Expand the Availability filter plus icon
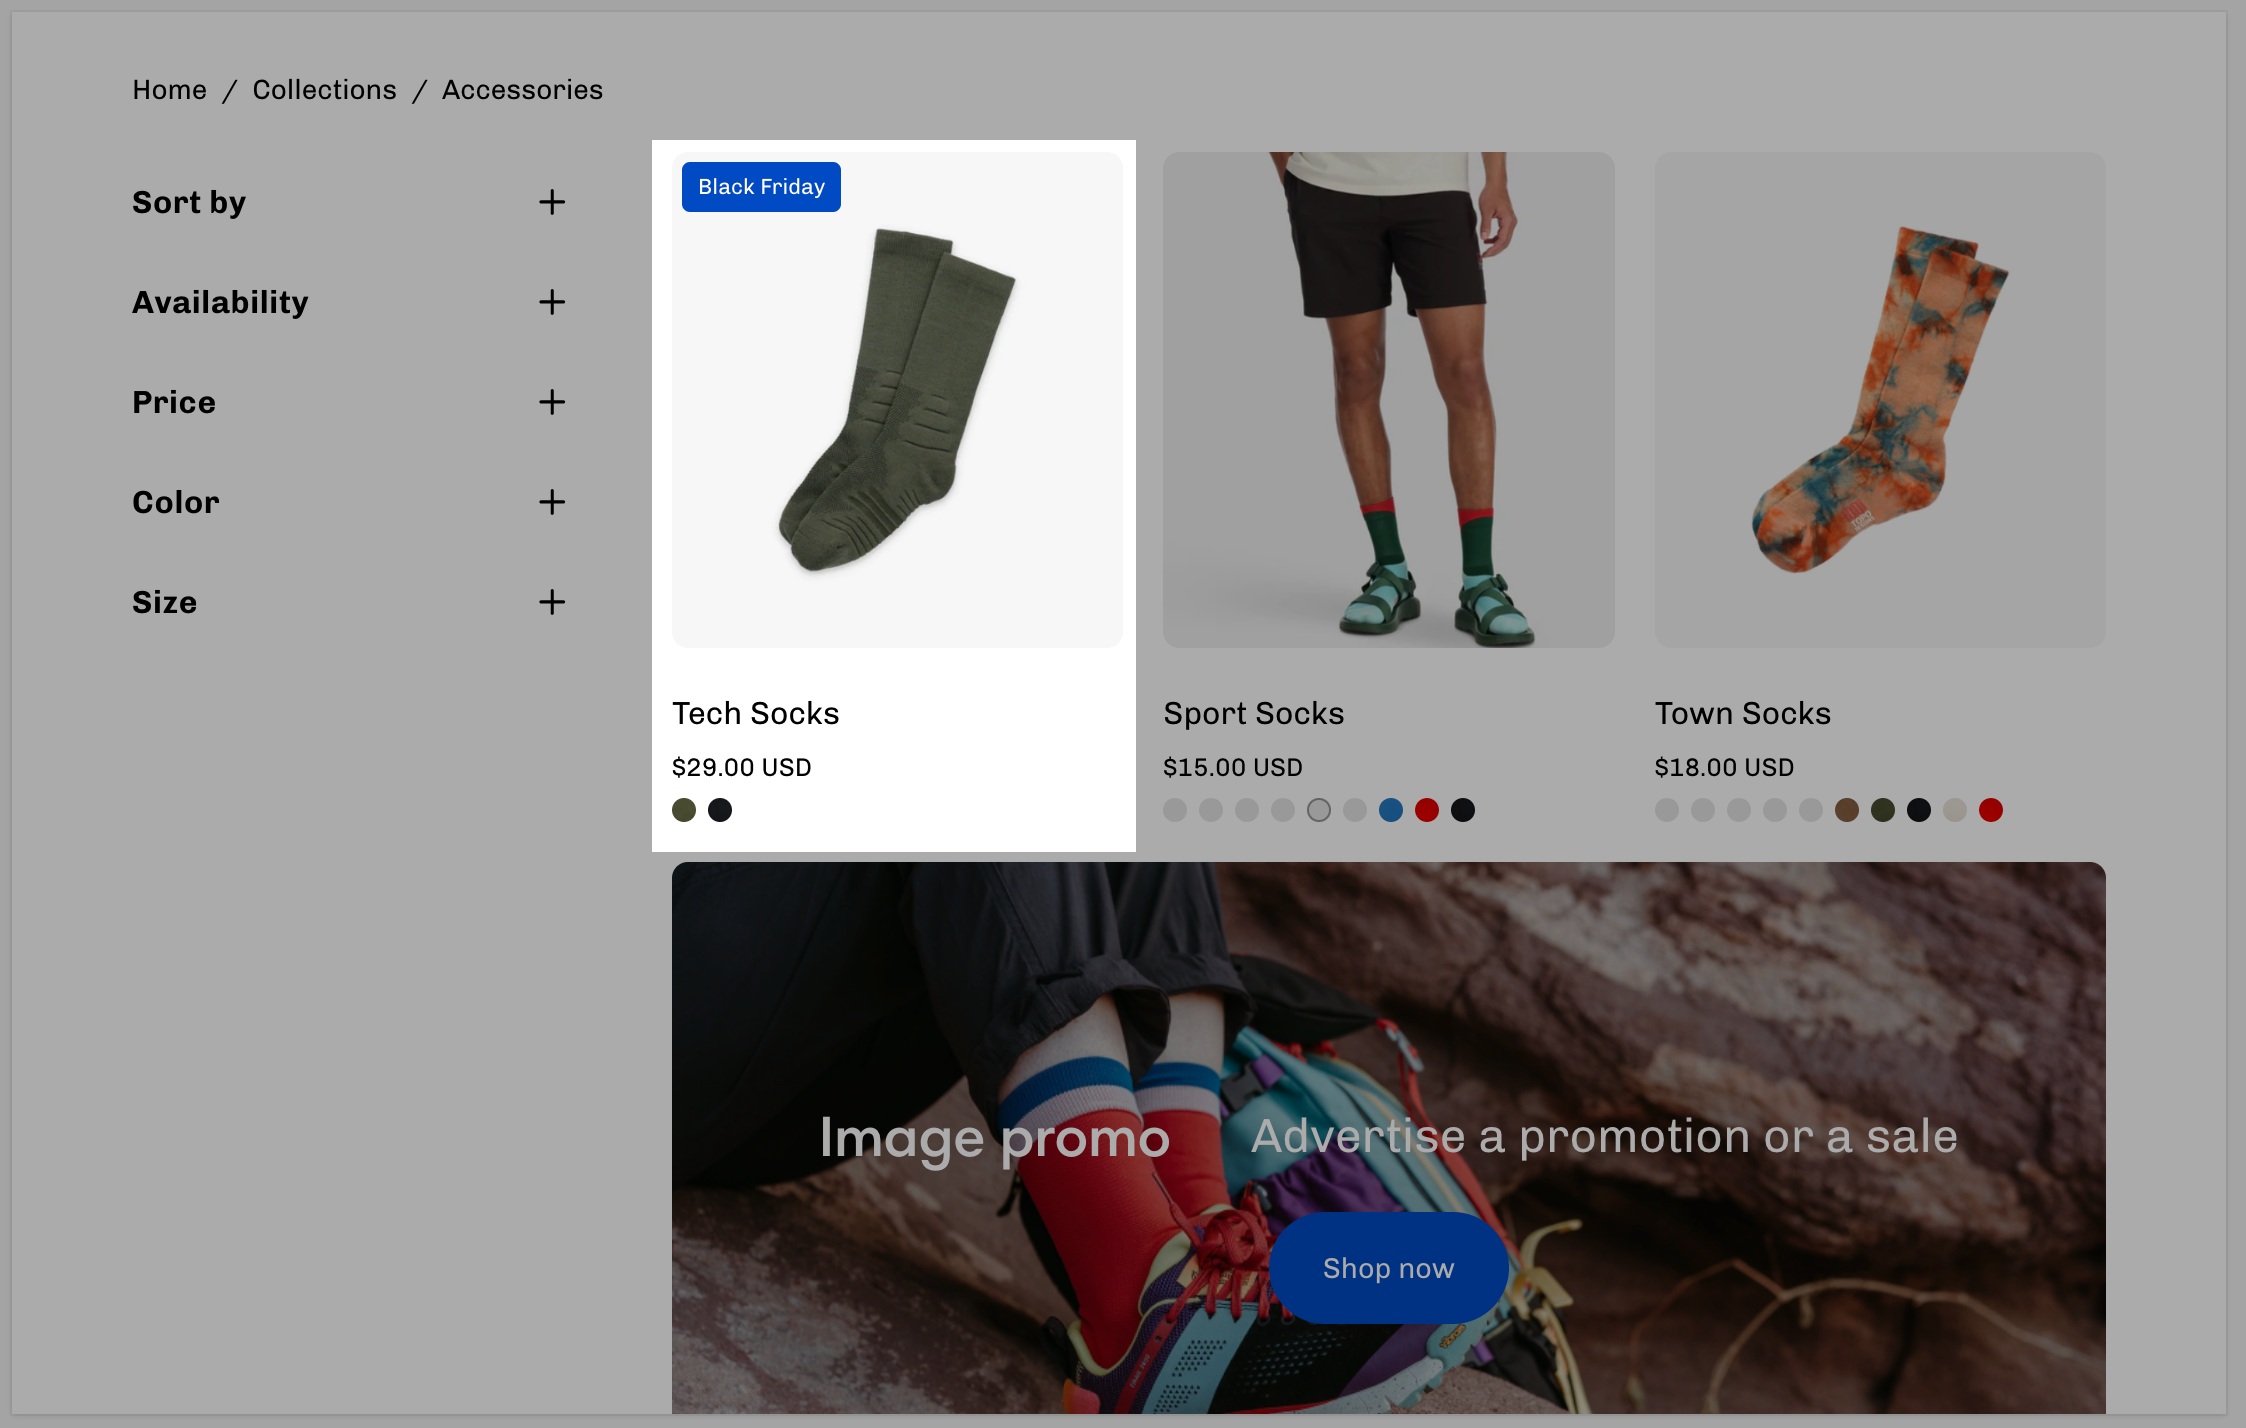This screenshot has width=2246, height=1428. click(552, 302)
